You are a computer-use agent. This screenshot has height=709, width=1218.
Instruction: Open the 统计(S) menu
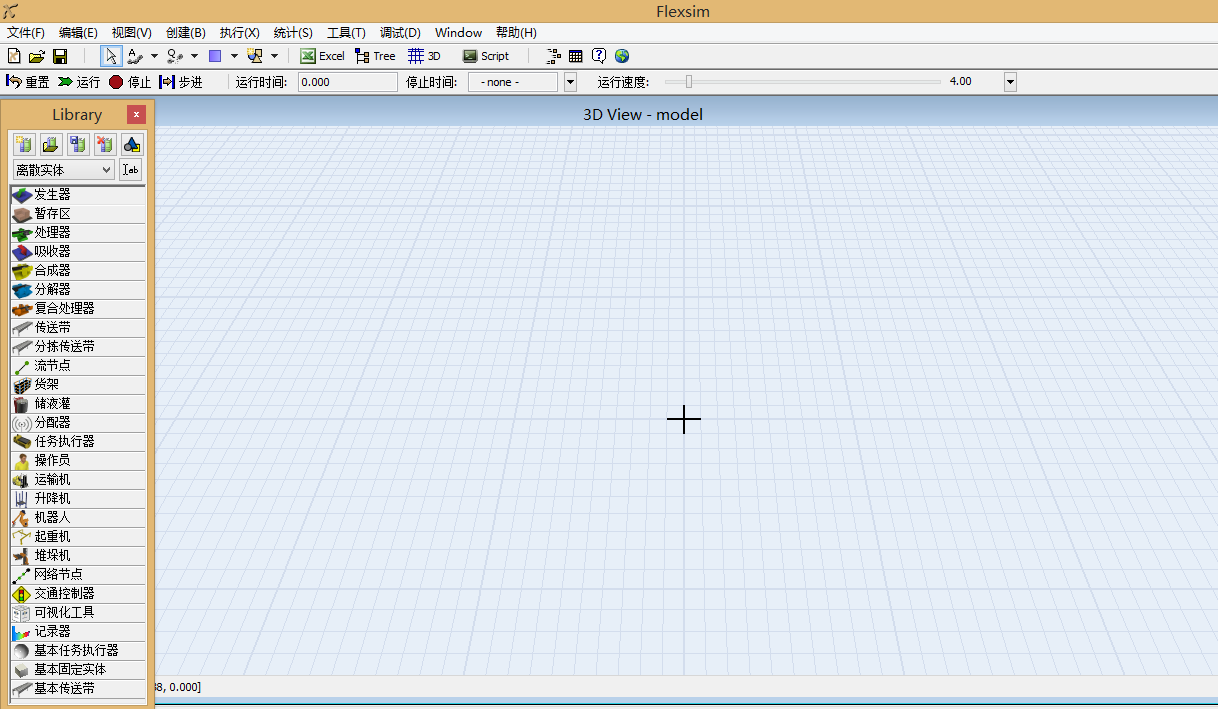(x=293, y=33)
